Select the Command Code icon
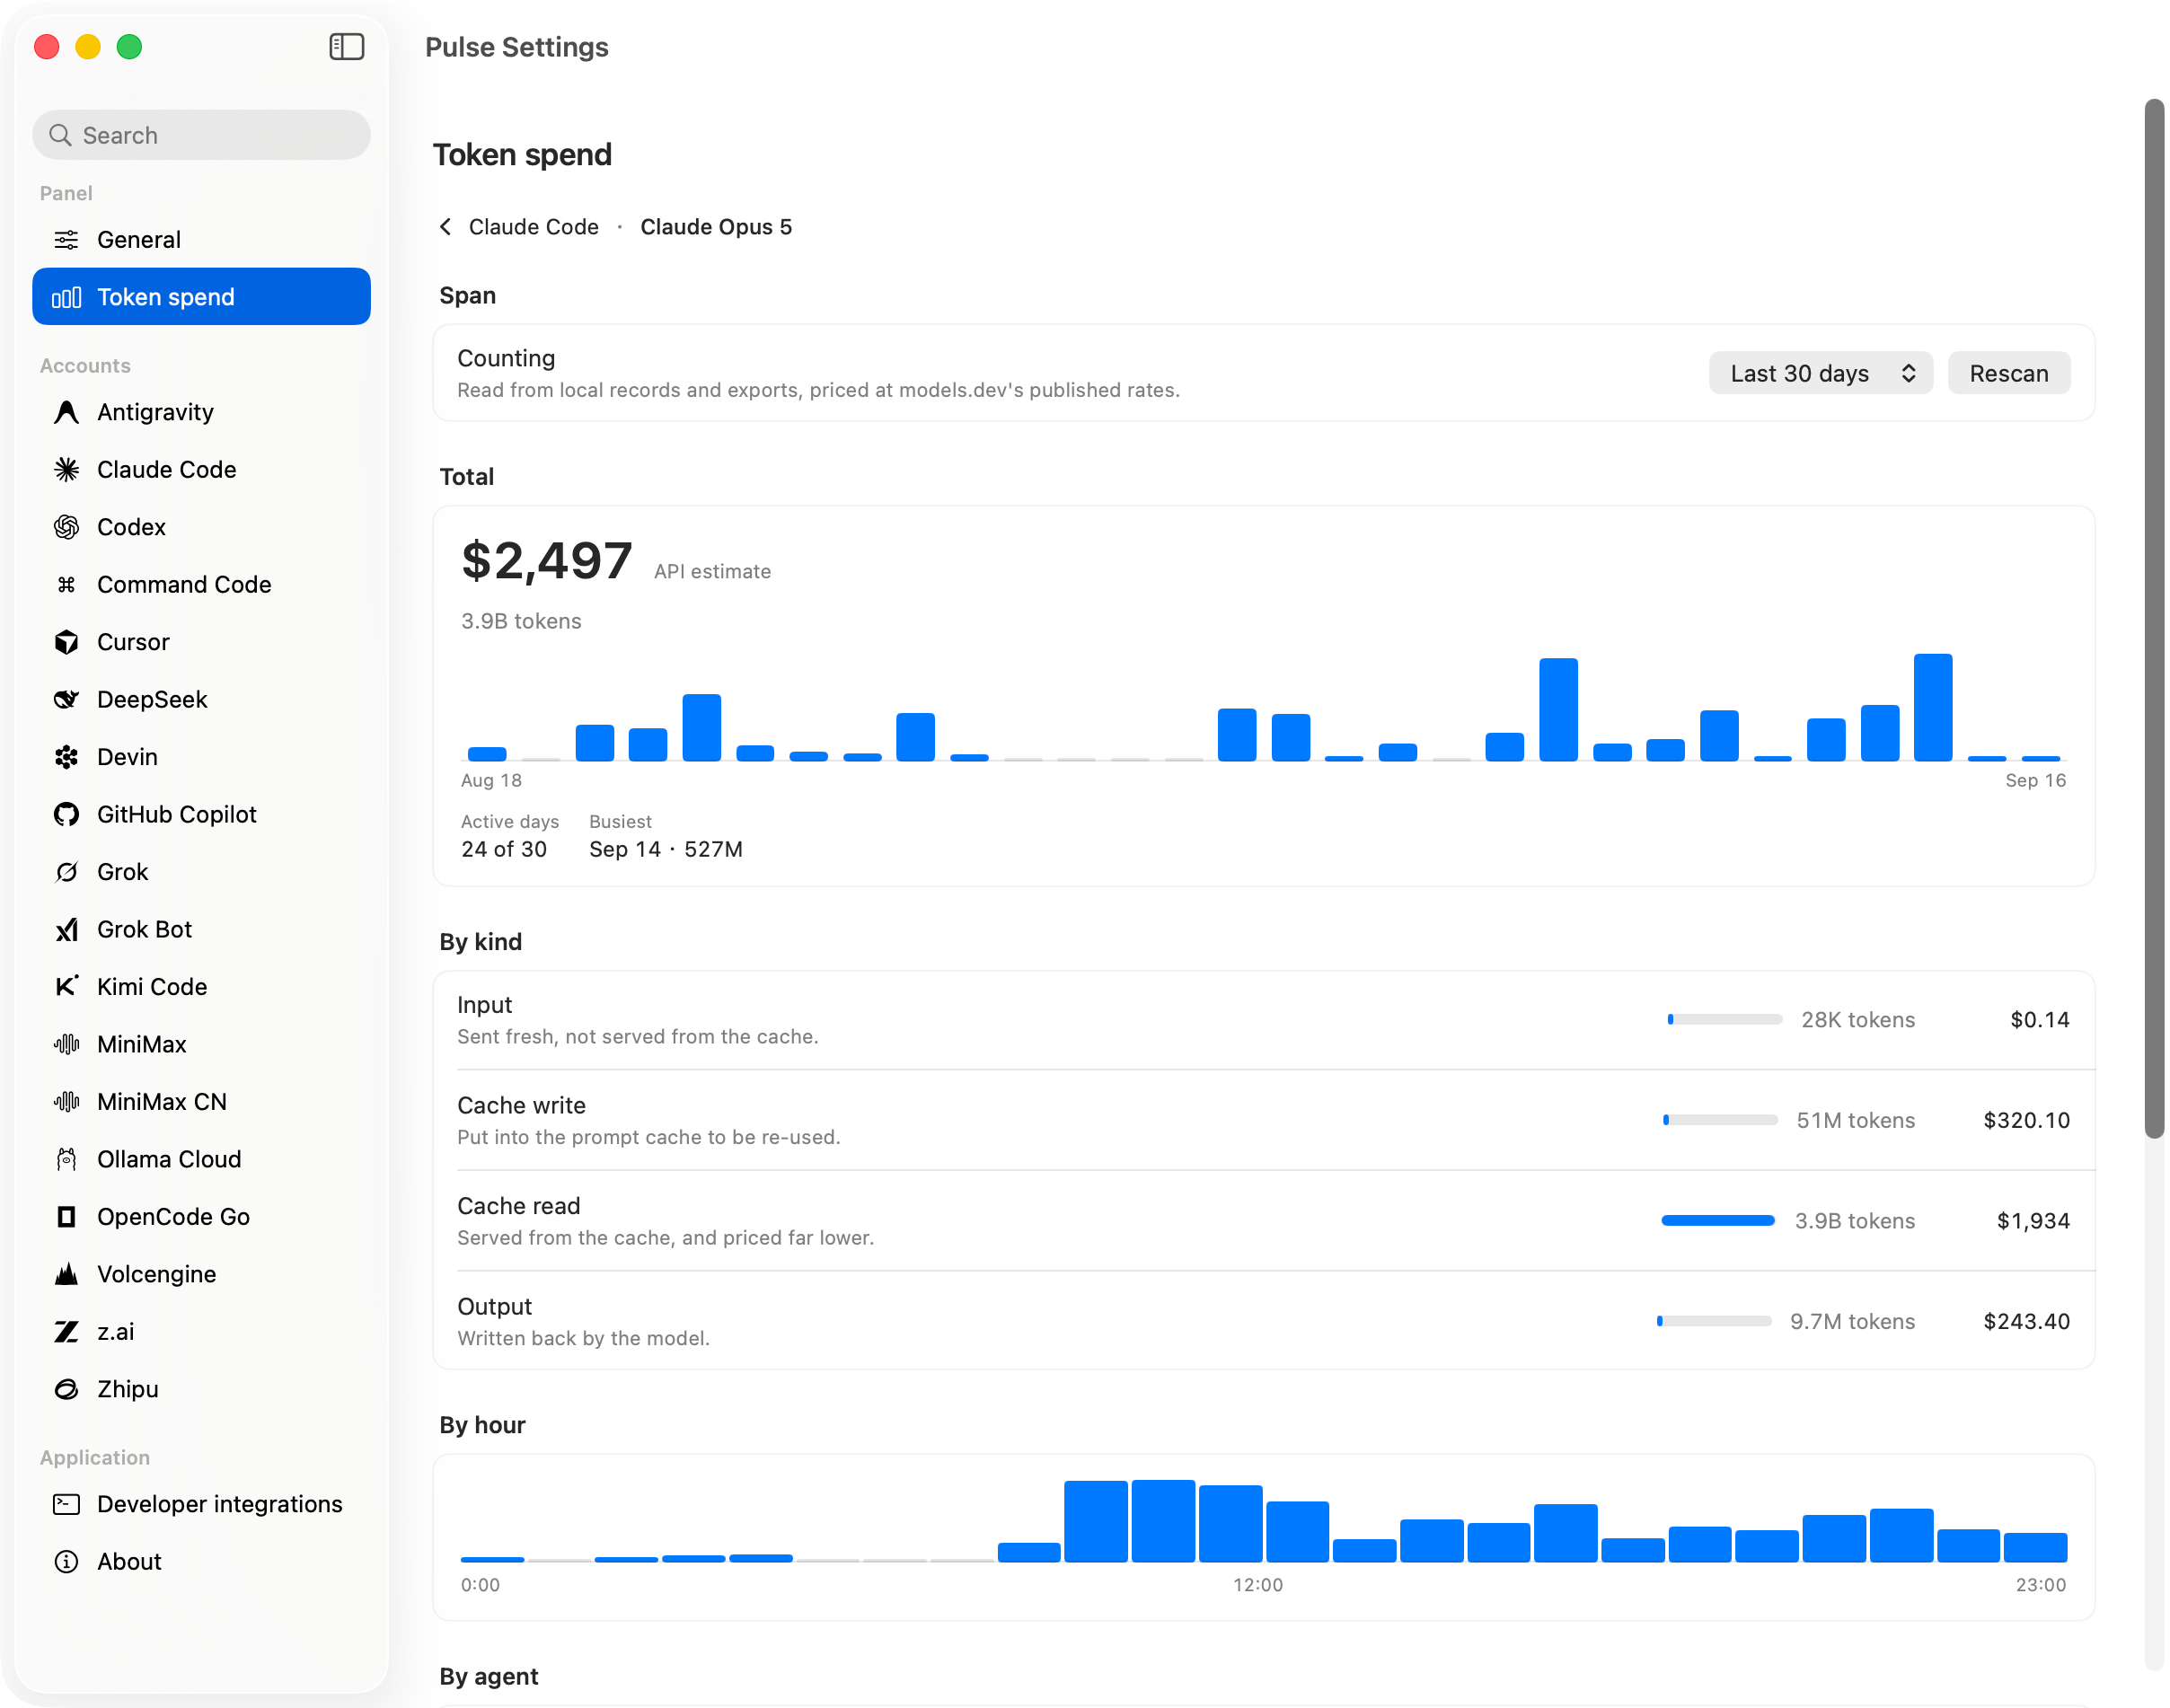This screenshot has width=2170, height=1708. coord(66,585)
